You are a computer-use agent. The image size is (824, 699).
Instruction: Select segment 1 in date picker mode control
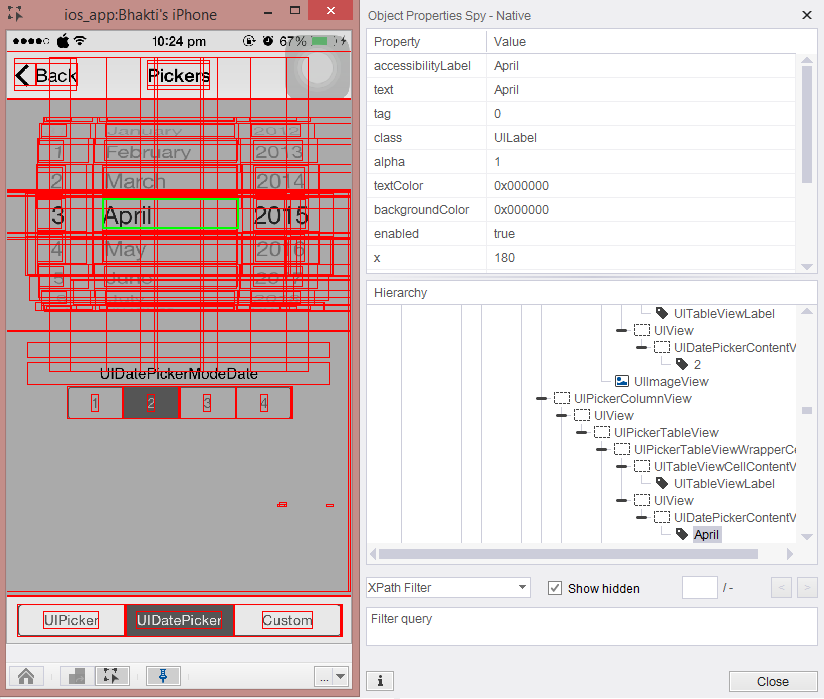point(95,403)
